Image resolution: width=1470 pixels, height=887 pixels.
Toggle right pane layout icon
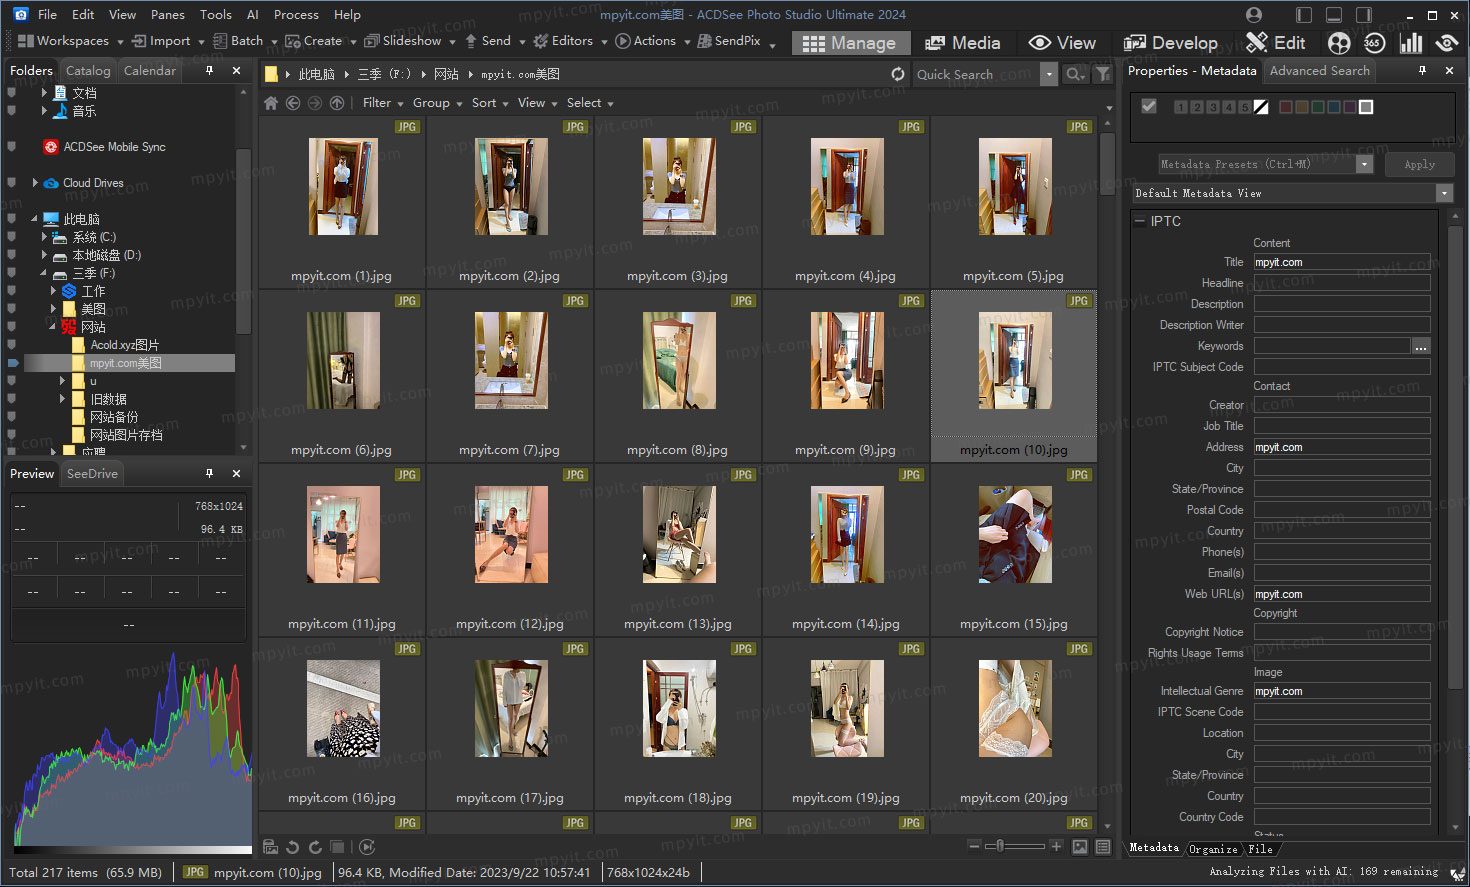[1364, 15]
